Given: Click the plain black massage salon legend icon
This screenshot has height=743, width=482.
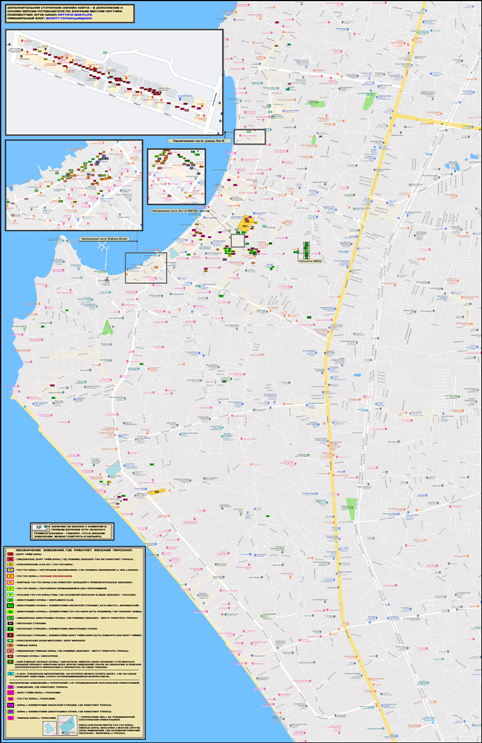Looking at the screenshot, I should click(10, 623).
